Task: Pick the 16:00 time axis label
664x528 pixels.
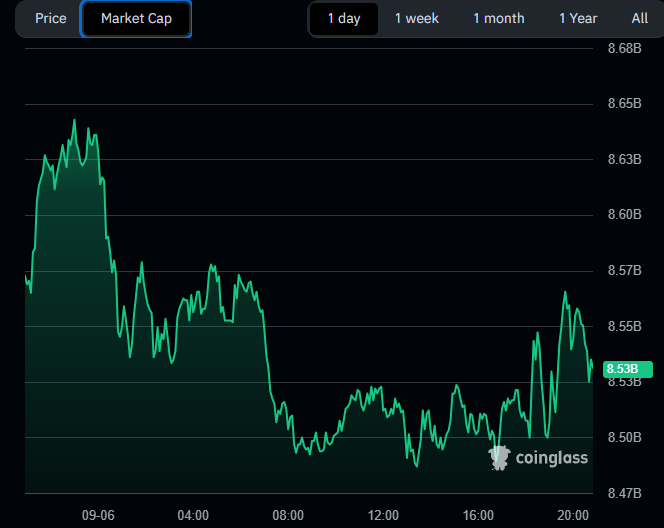Action: pyautogui.click(x=478, y=515)
